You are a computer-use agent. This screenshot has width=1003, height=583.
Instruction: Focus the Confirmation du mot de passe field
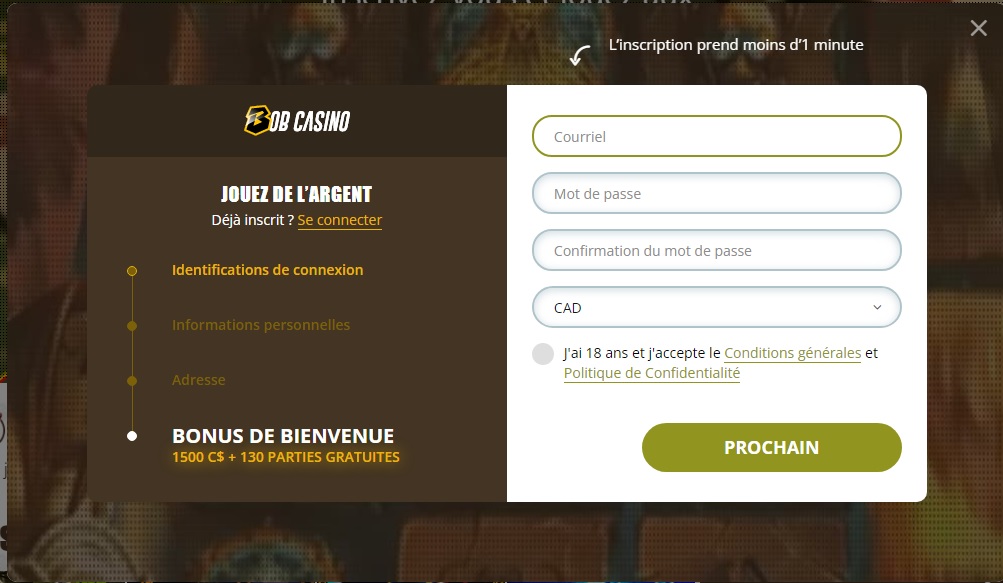coord(716,250)
